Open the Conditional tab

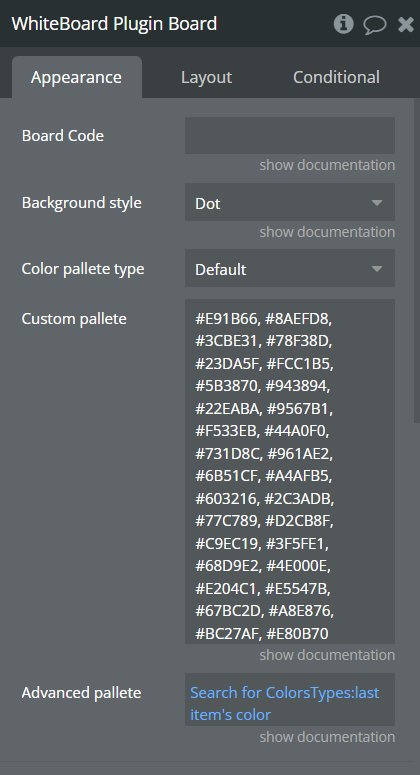(x=336, y=77)
